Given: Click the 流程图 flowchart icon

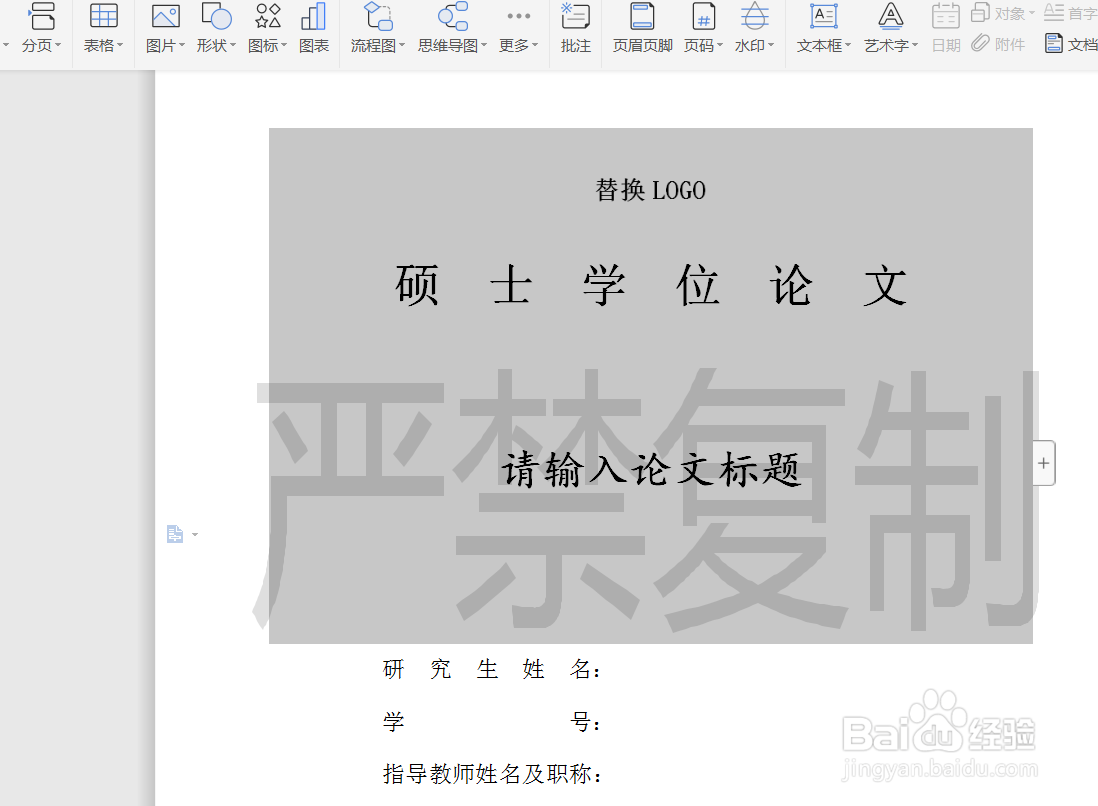Looking at the screenshot, I should pos(378,16).
